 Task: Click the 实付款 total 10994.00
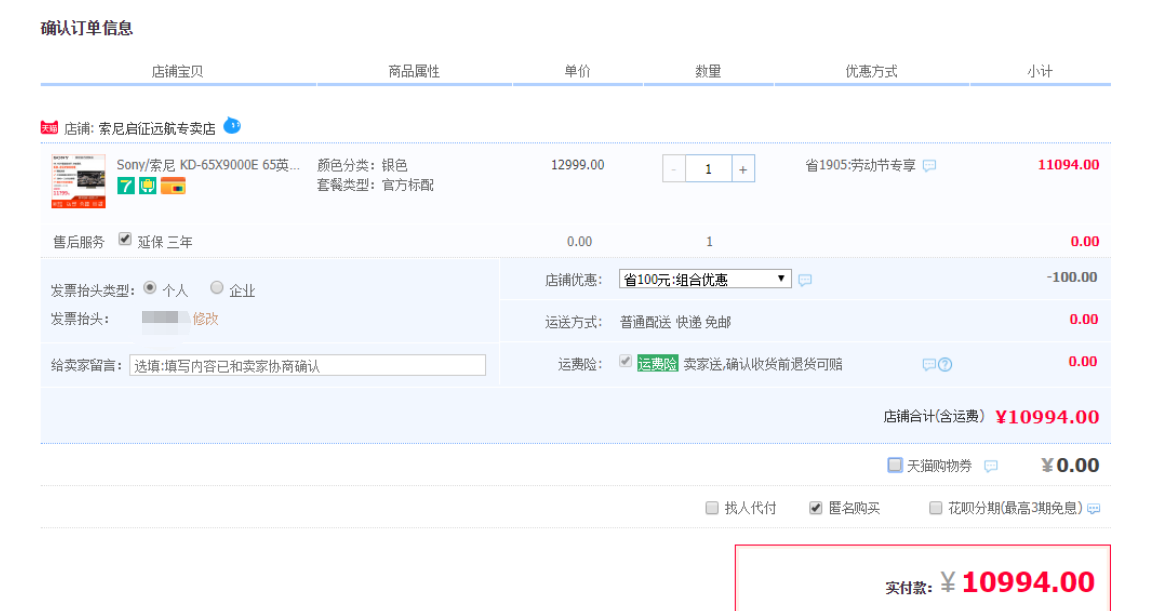tap(1028, 582)
